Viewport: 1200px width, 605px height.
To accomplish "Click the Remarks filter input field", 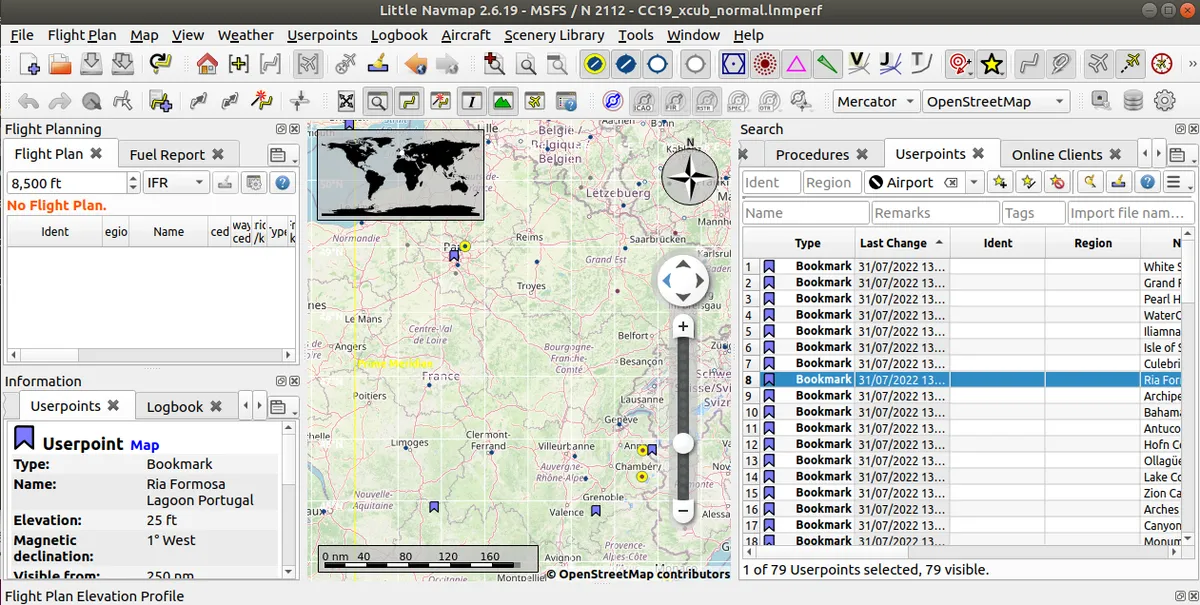I will 935,213.
